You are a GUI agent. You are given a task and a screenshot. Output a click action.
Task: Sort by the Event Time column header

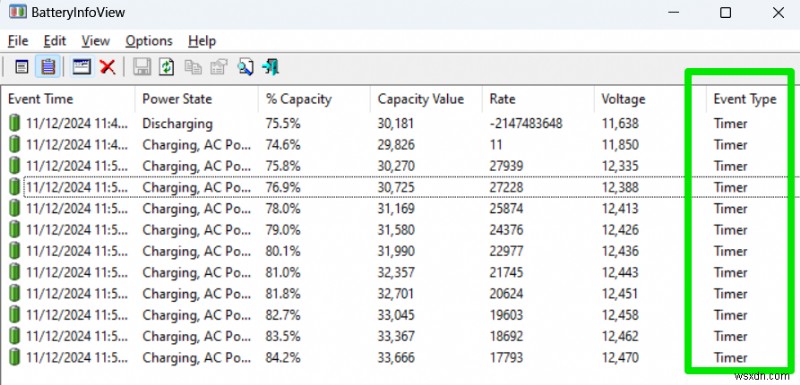click(x=69, y=99)
